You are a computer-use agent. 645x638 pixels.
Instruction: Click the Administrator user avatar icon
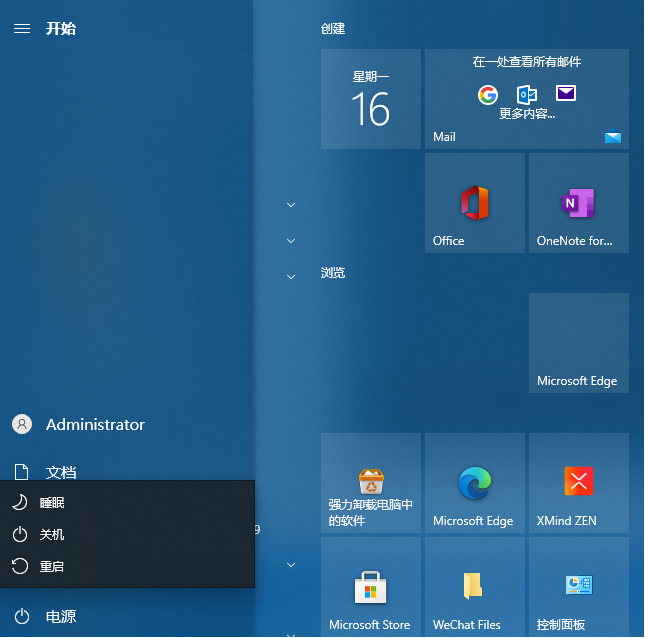tap(22, 424)
